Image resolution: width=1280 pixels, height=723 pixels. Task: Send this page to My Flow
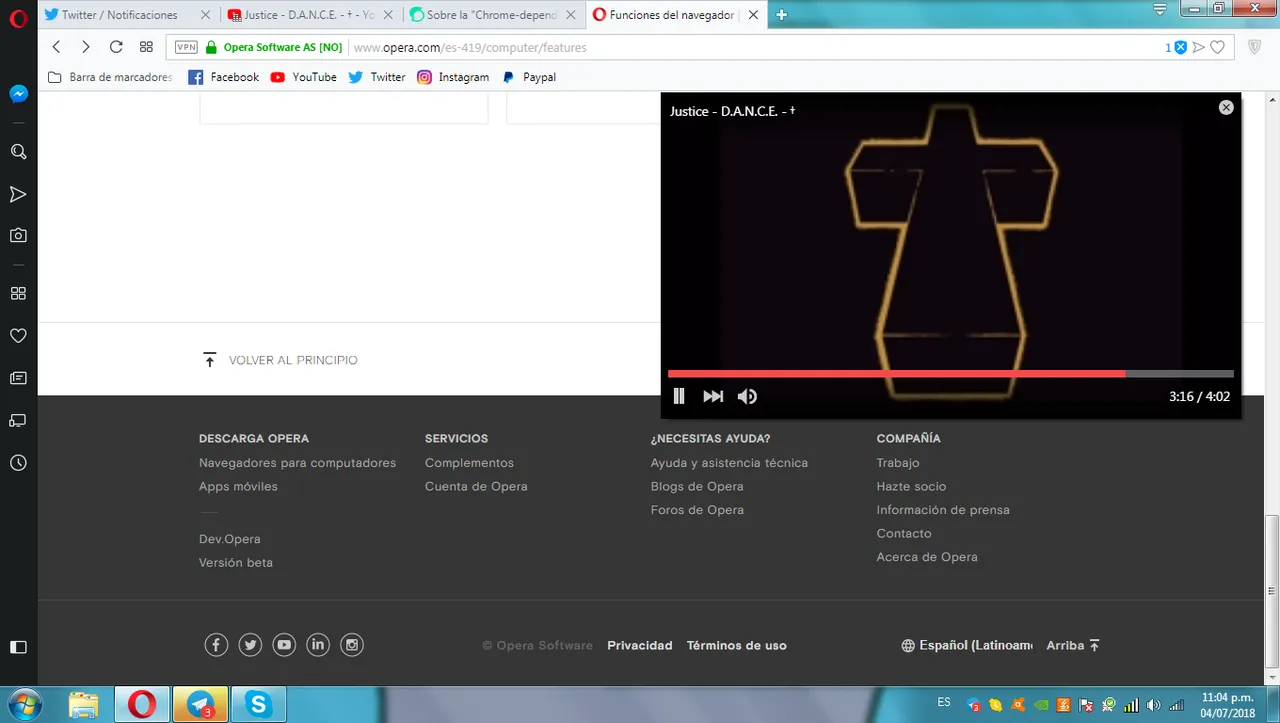coord(1198,47)
